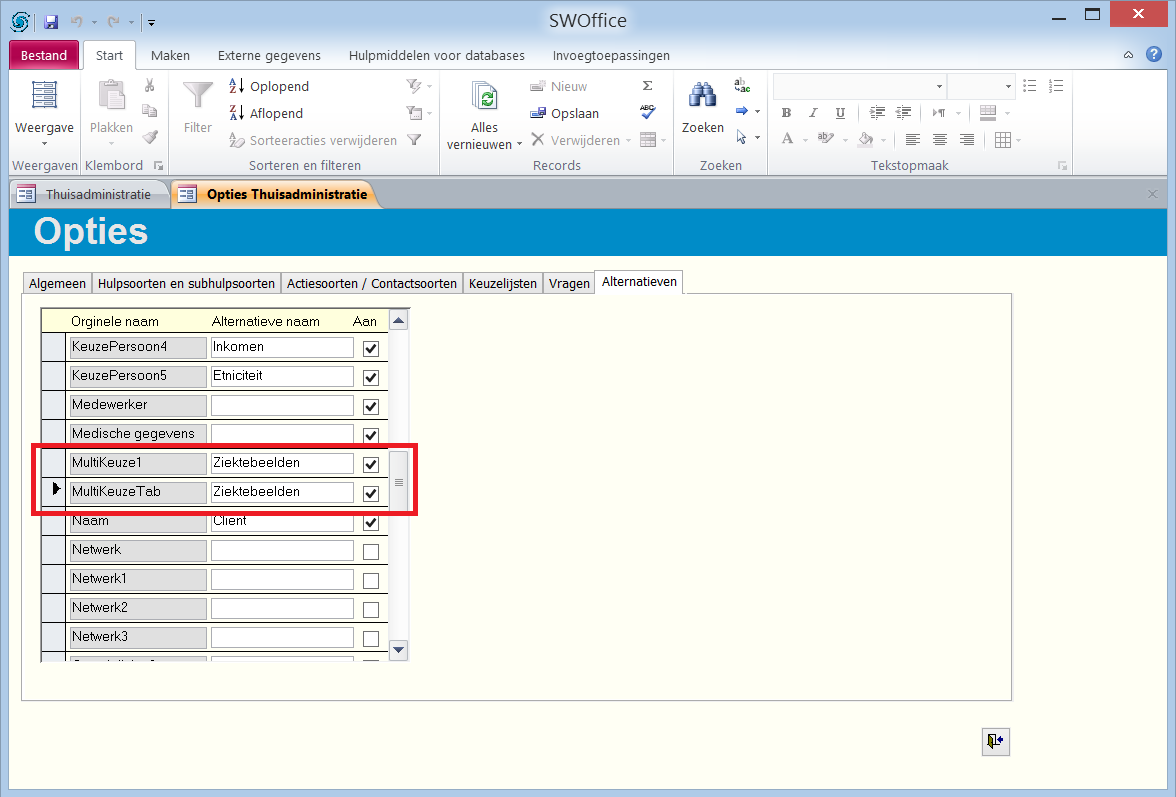Open the Keuzelijsten options tab
1176x797 pixels.
[502, 283]
